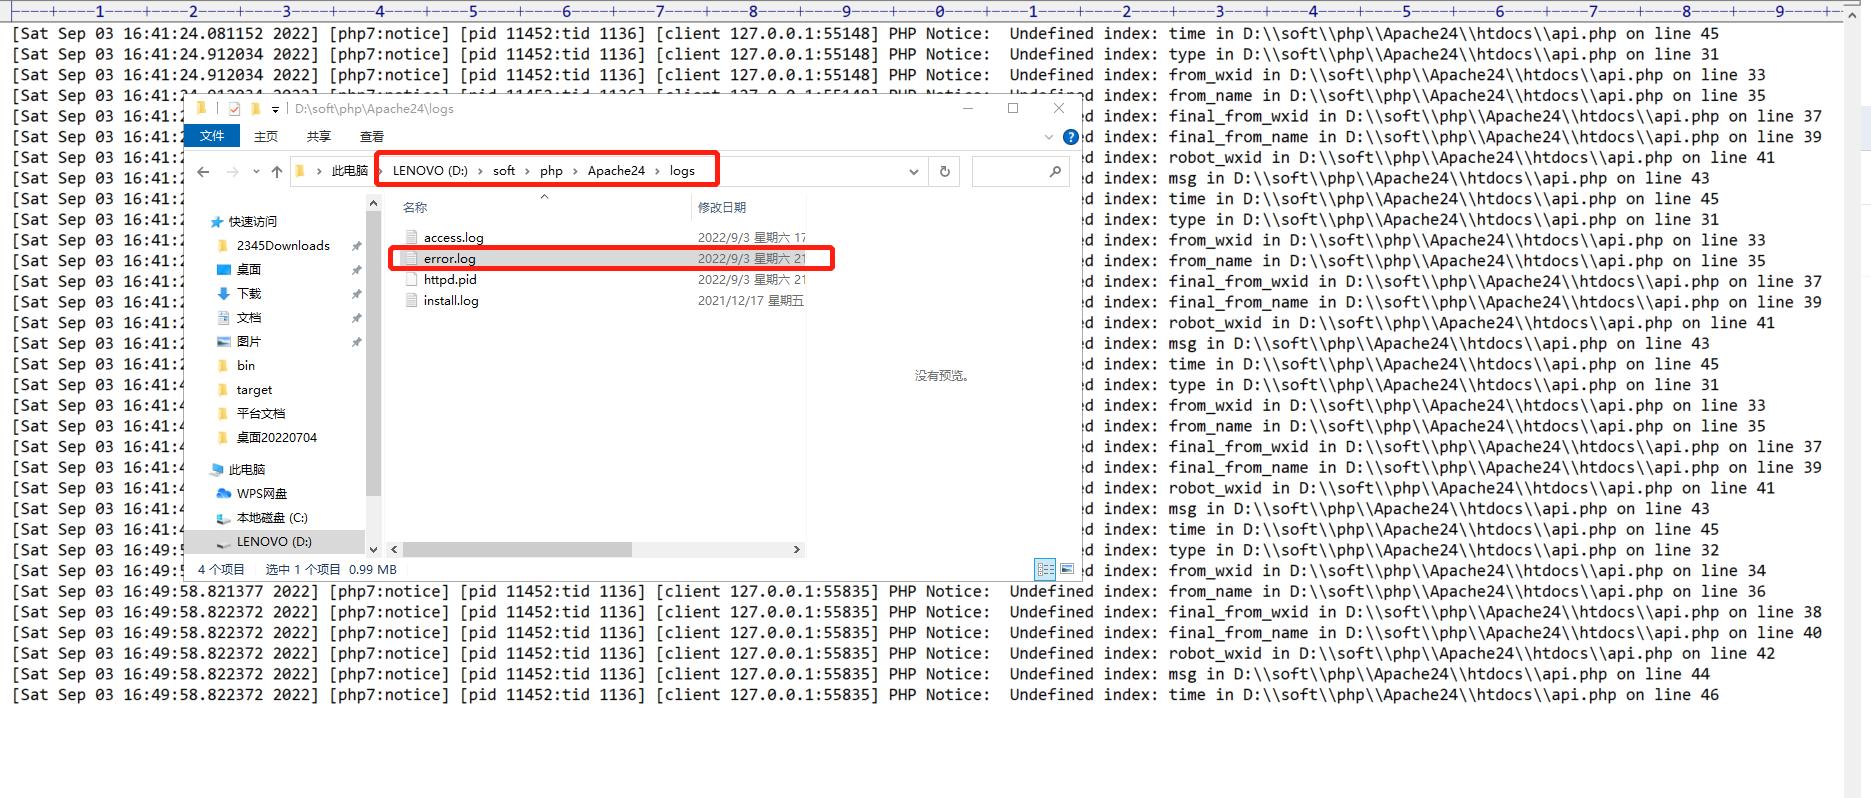
Task: Click search magnifier in Explorer search box
Action: [x=1055, y=172]
